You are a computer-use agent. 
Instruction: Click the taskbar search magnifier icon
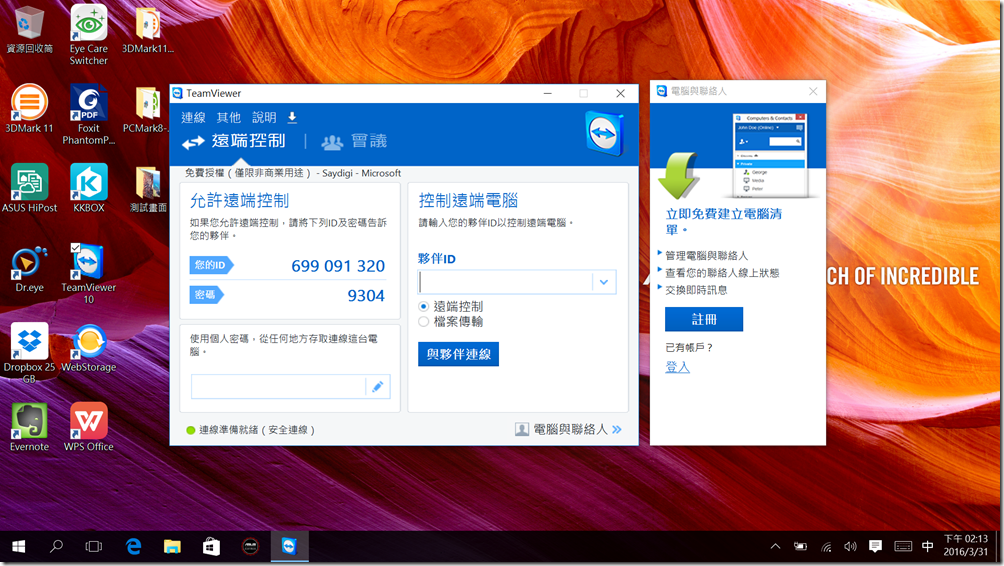(x=56, y=546)
